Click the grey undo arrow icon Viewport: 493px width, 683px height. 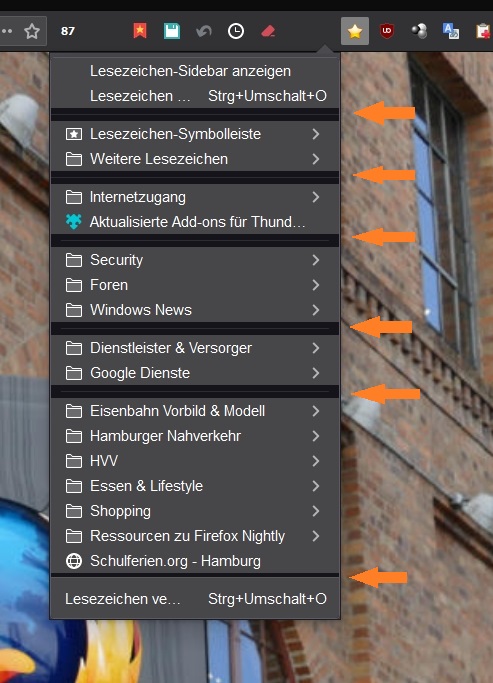coord(204,31)
